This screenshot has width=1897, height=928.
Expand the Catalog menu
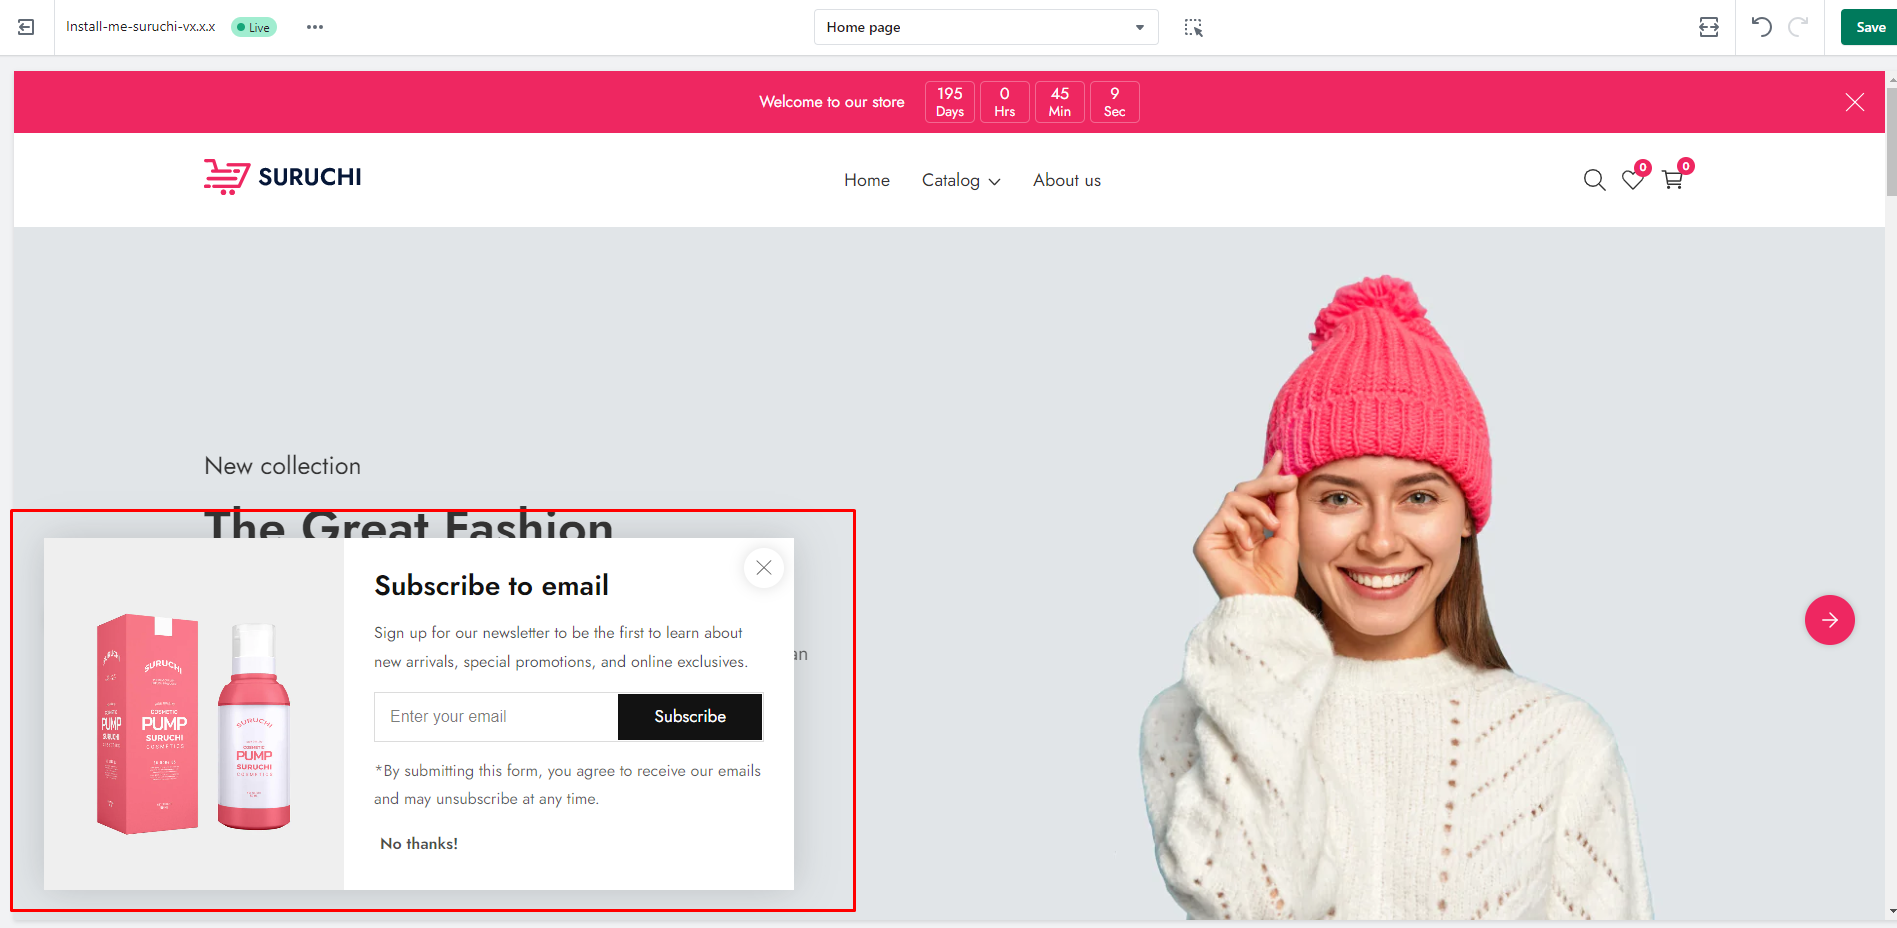961,180
